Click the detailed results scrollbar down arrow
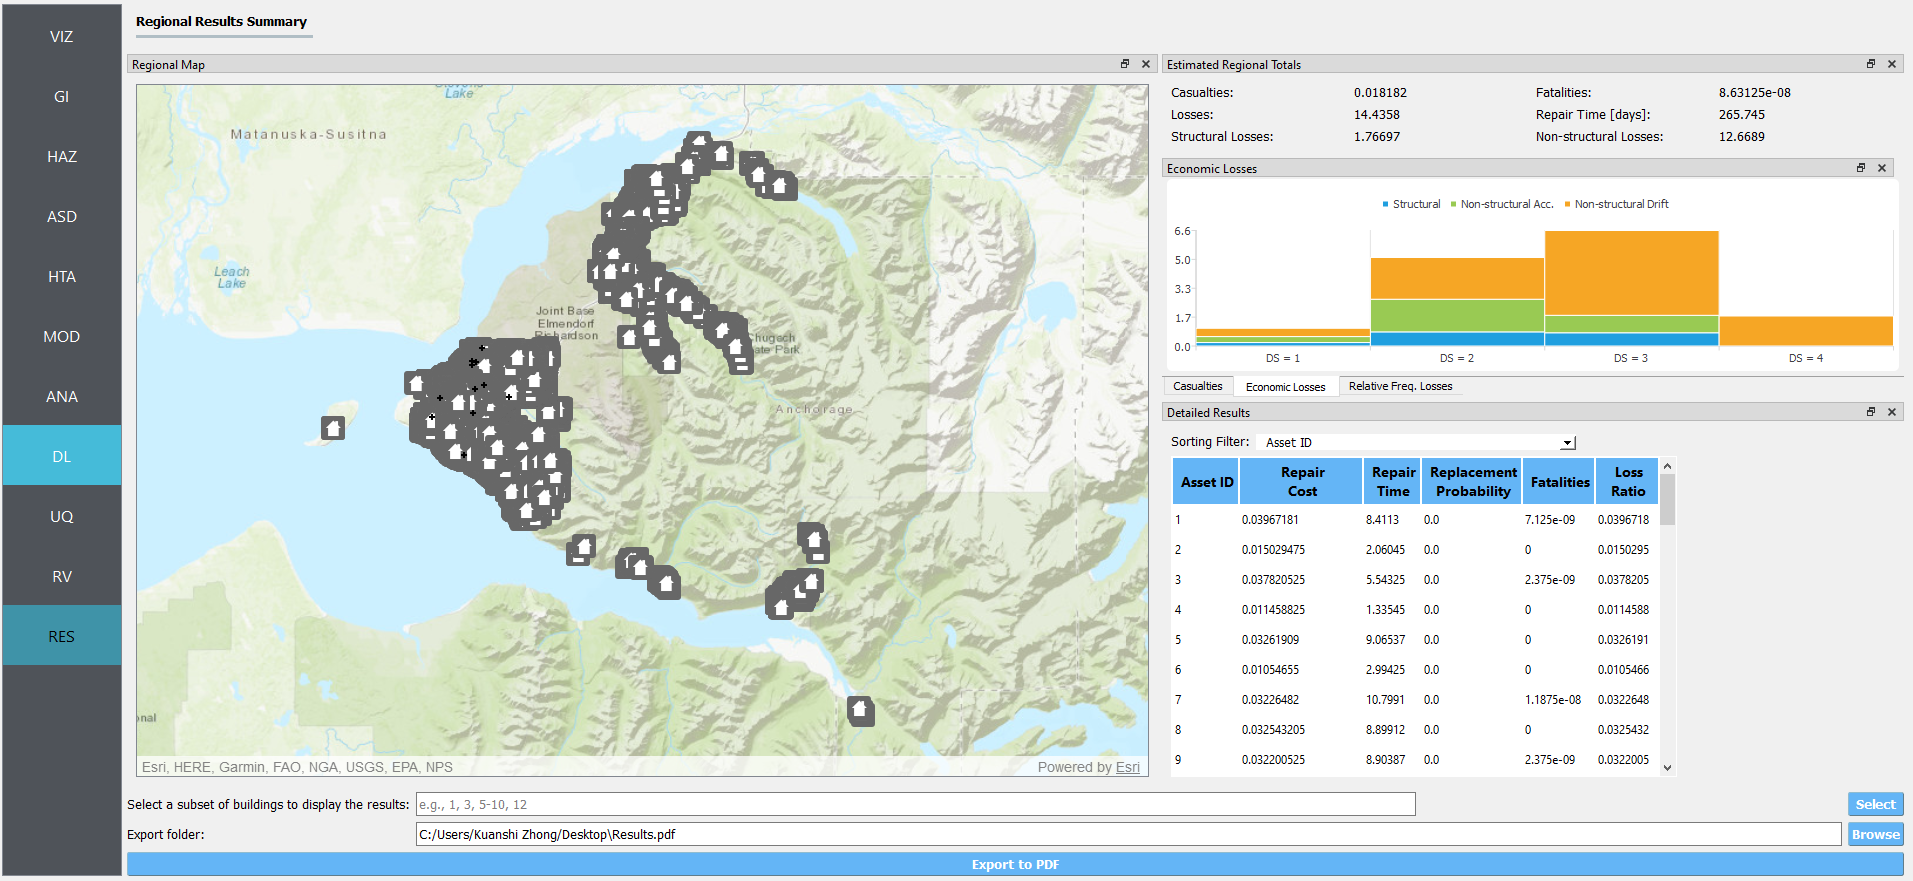Viewport: 1913px width, 881px height. pos(1667,768)
